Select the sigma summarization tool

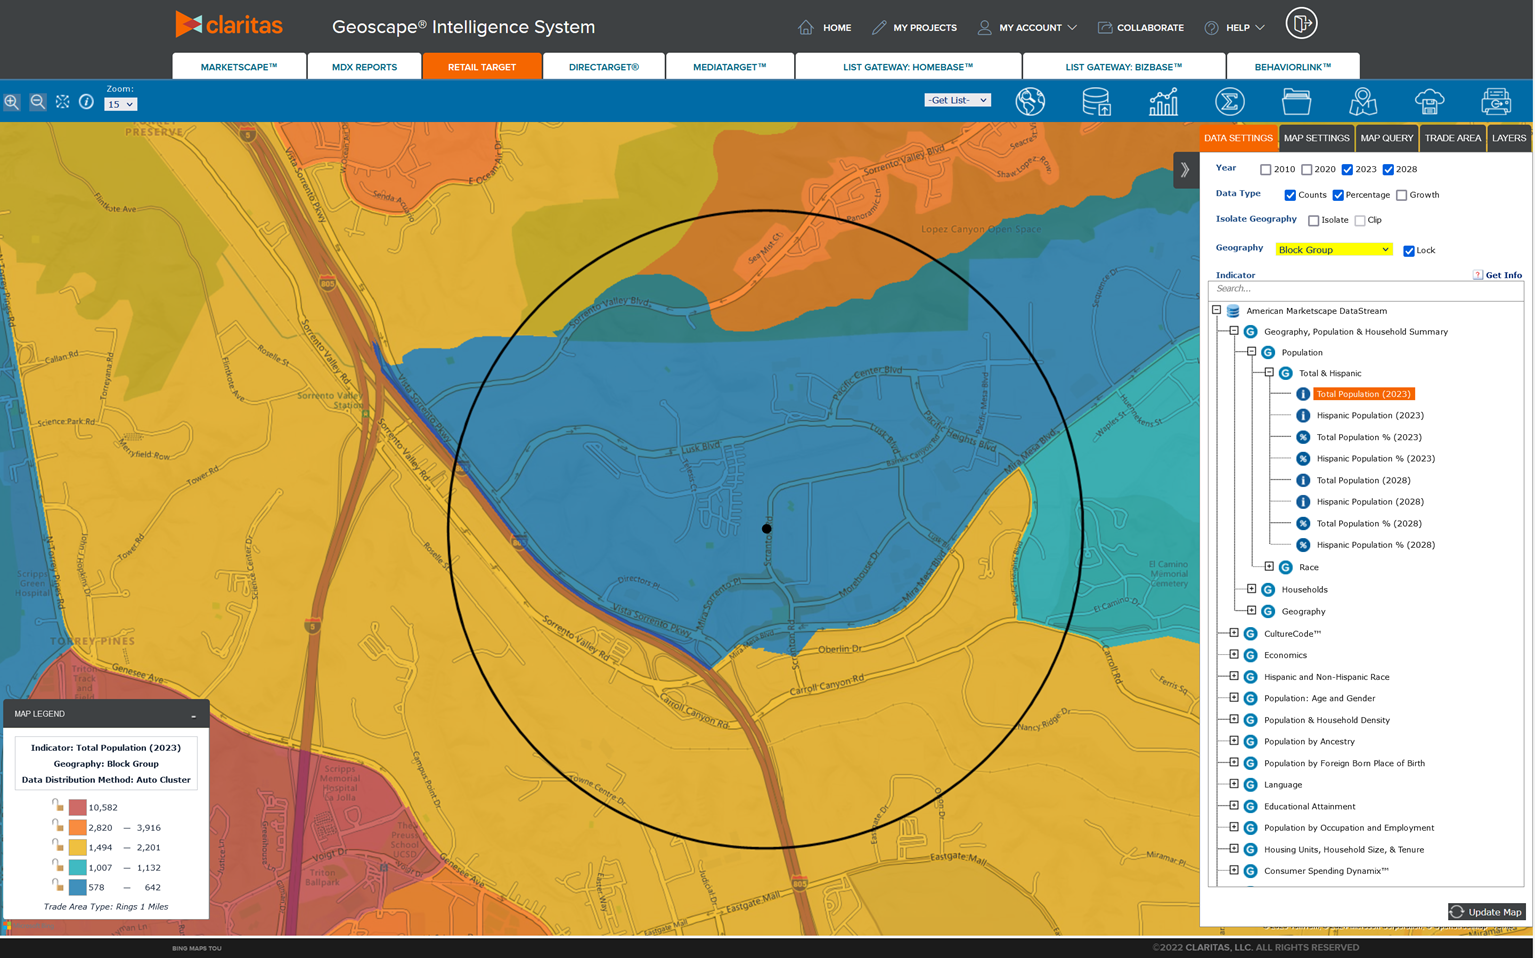1229,101
